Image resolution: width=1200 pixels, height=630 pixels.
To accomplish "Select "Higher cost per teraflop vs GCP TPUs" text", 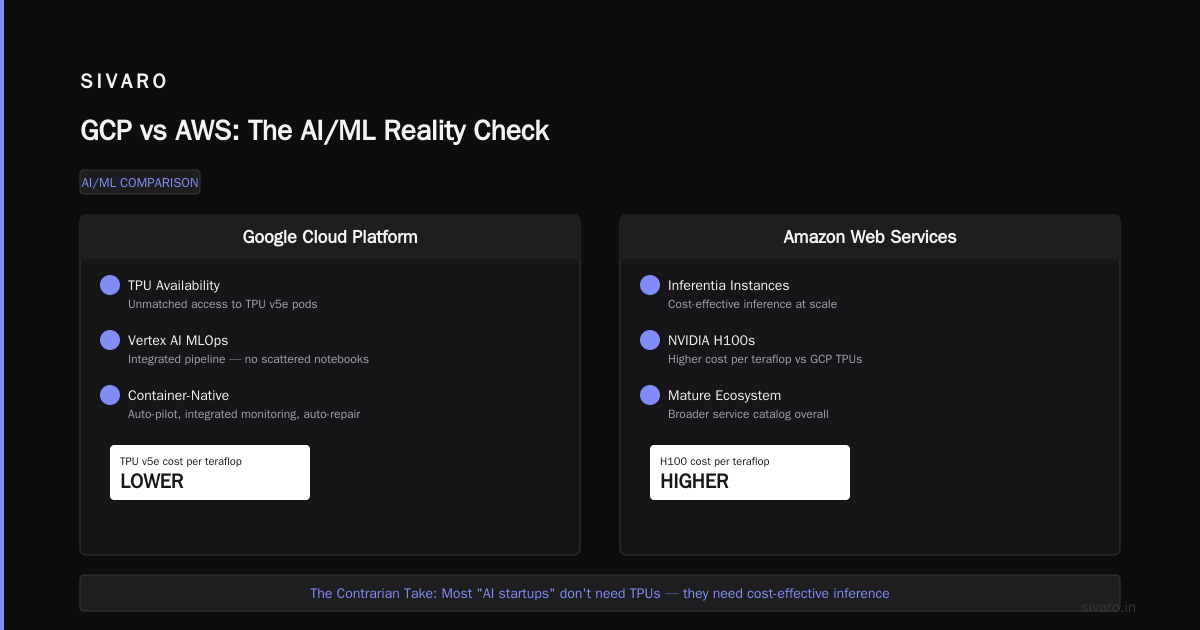I will pos(765,359).
